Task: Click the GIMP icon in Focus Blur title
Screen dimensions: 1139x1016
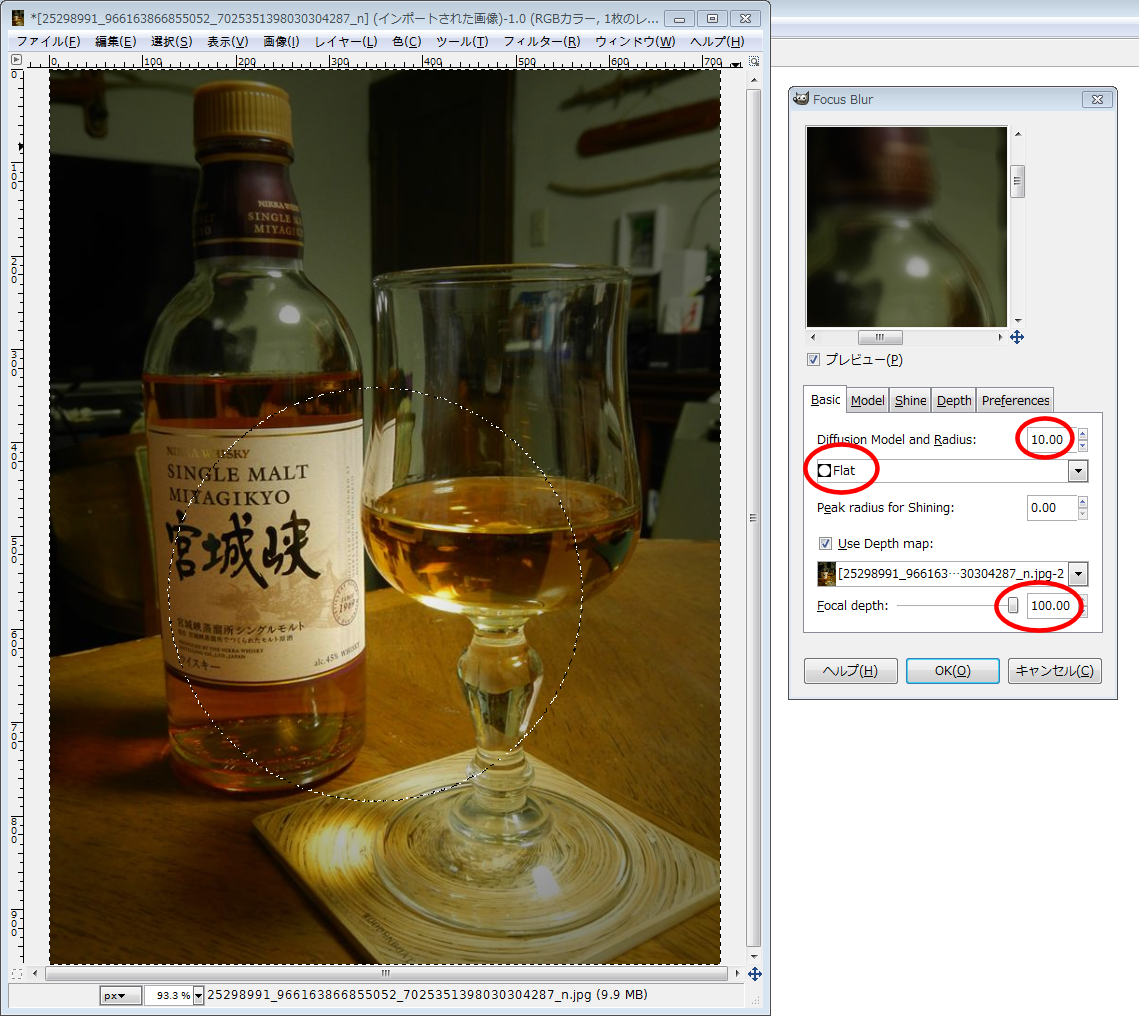Action: (802, 100)
